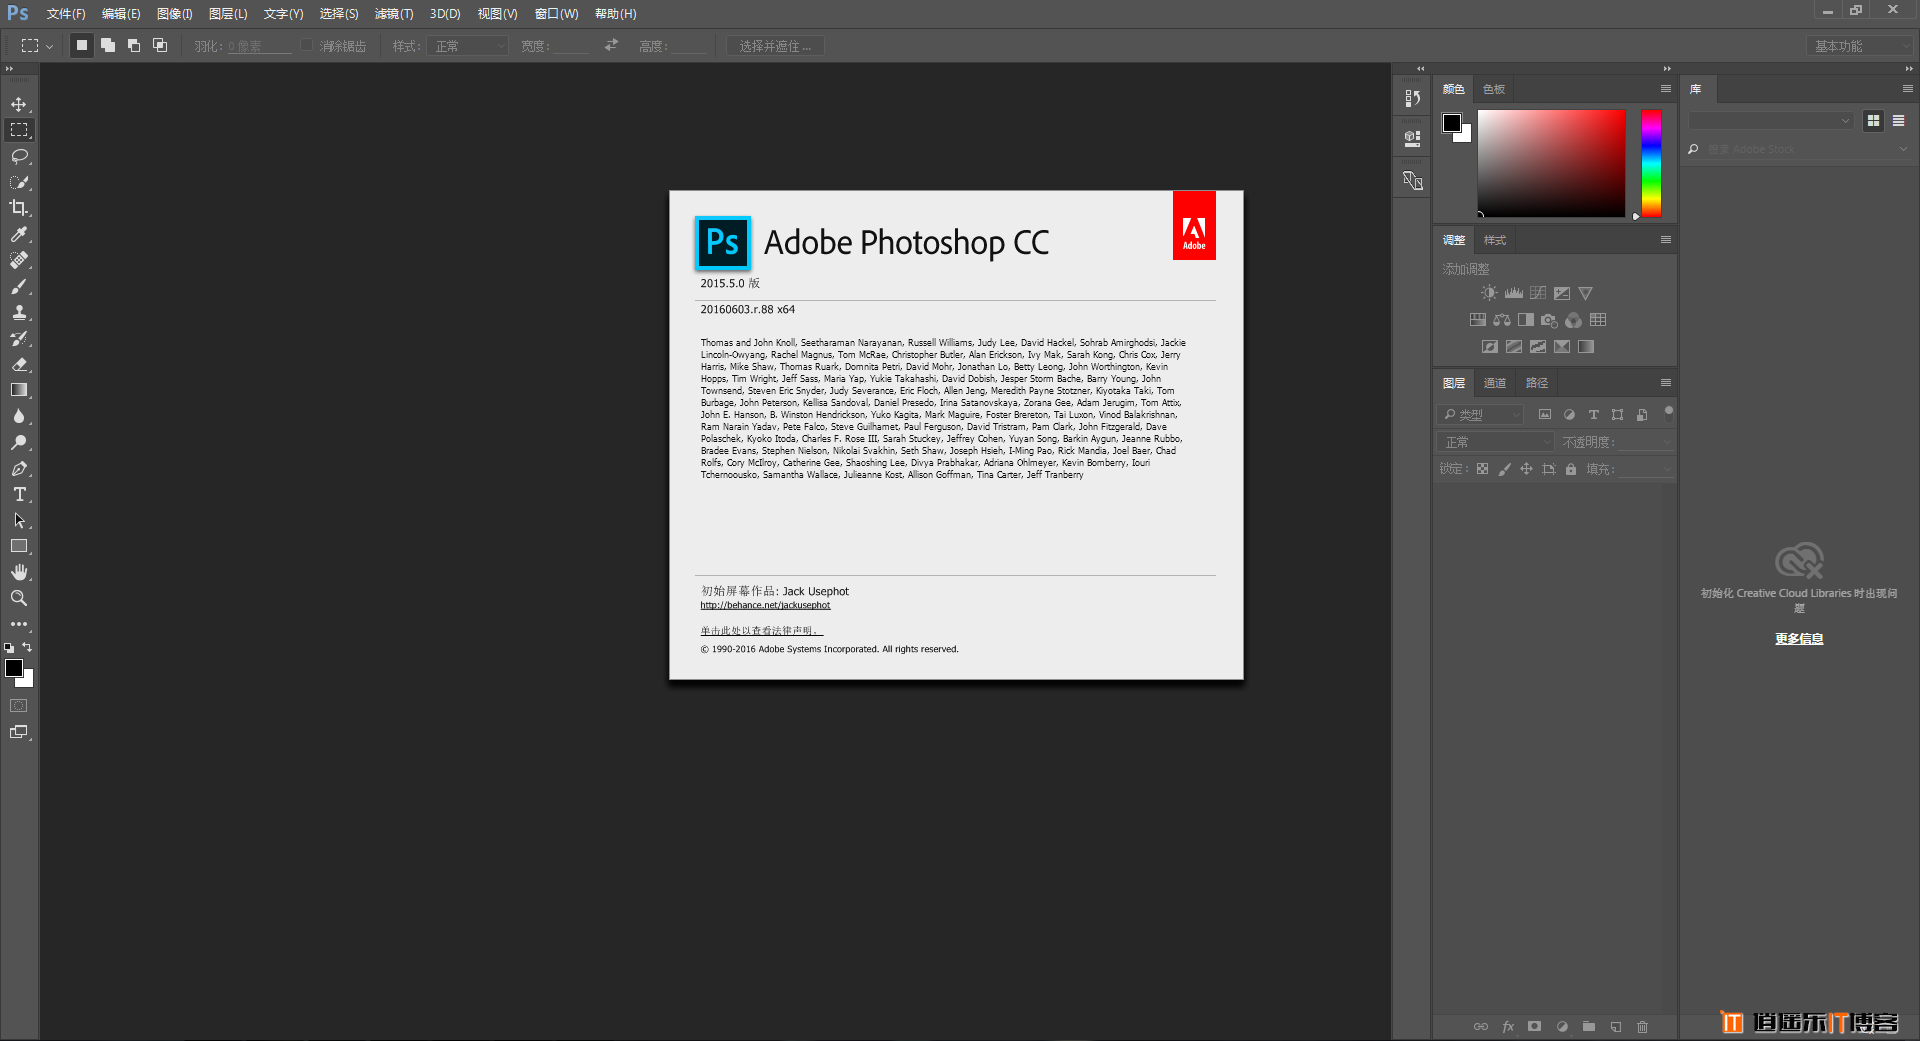This screenshot has height=1041, width=1920.
Task: Select the Gradient tool
Action: pos(19,390)
